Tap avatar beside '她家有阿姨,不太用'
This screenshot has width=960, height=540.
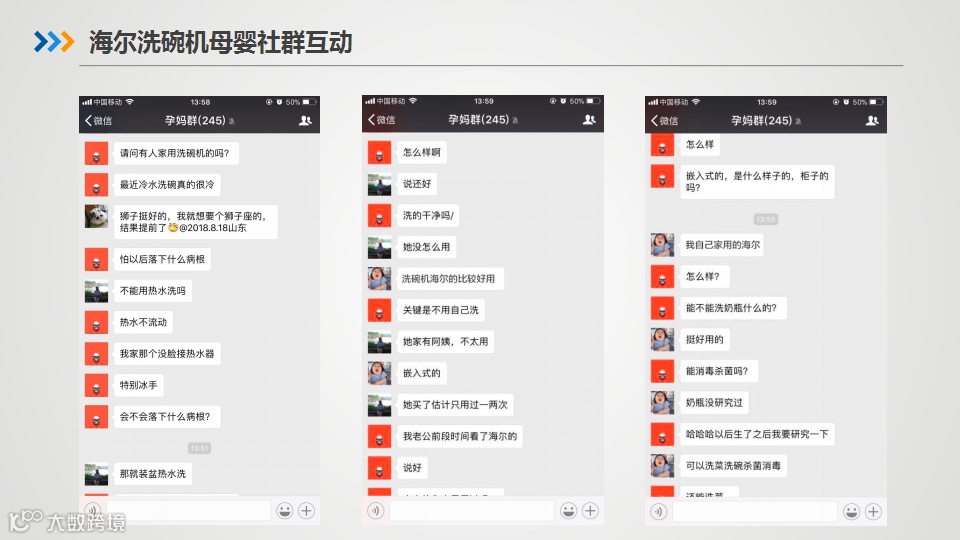[379, 342]
